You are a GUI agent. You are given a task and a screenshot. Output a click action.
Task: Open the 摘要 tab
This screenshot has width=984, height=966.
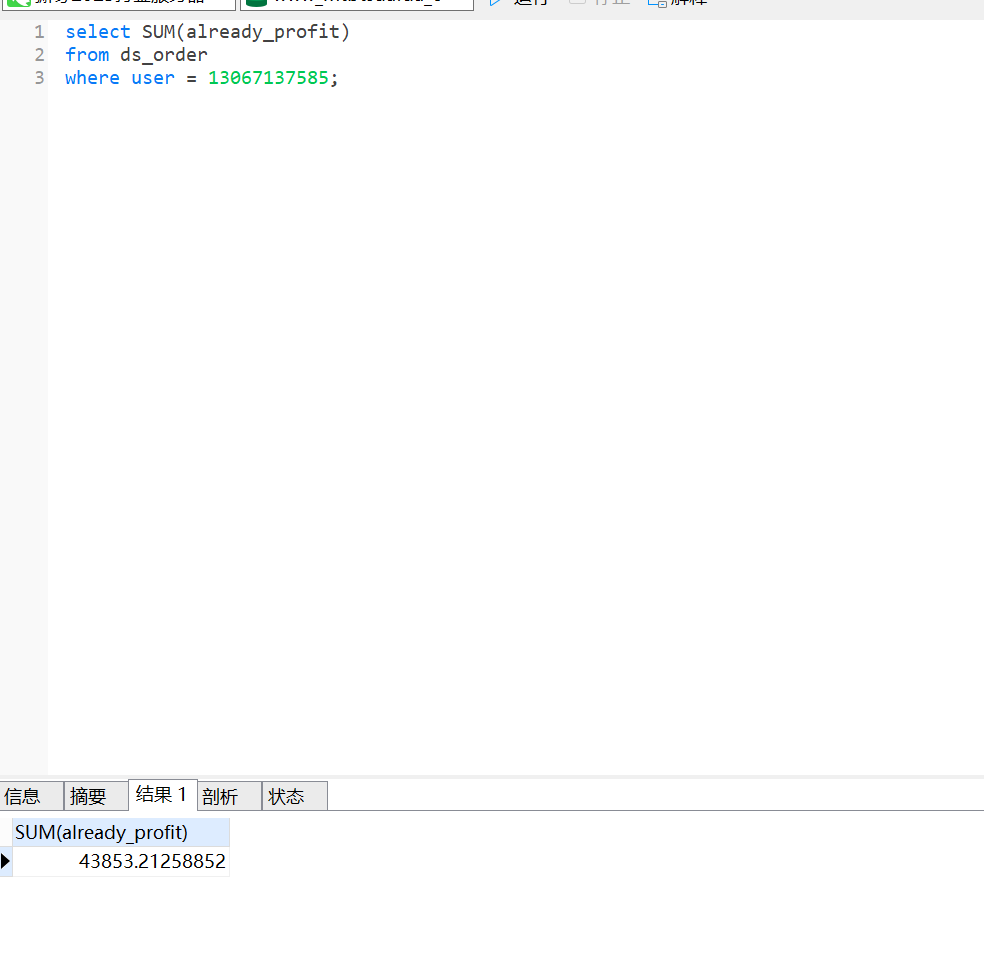point(88,796)
